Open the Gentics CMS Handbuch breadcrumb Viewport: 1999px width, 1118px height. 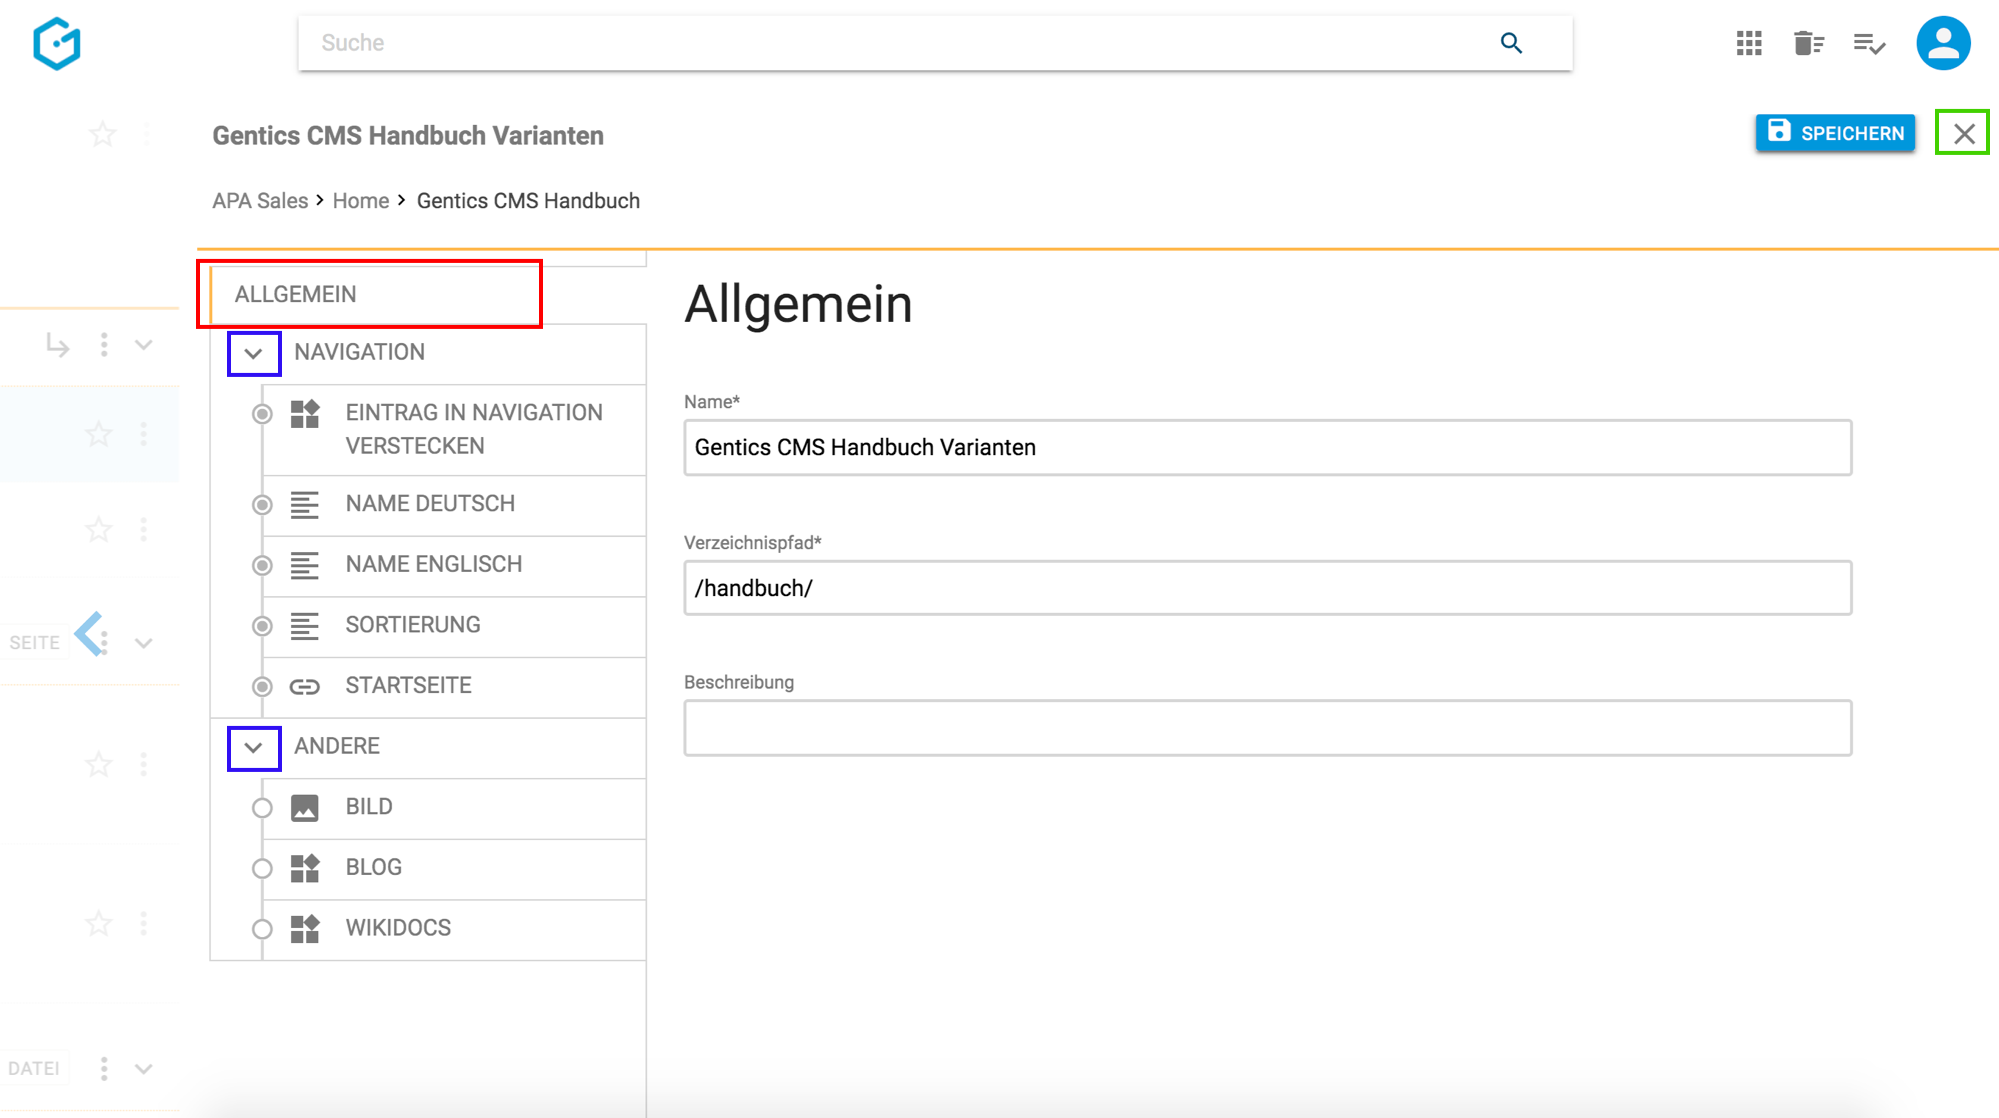coord(528,201)
